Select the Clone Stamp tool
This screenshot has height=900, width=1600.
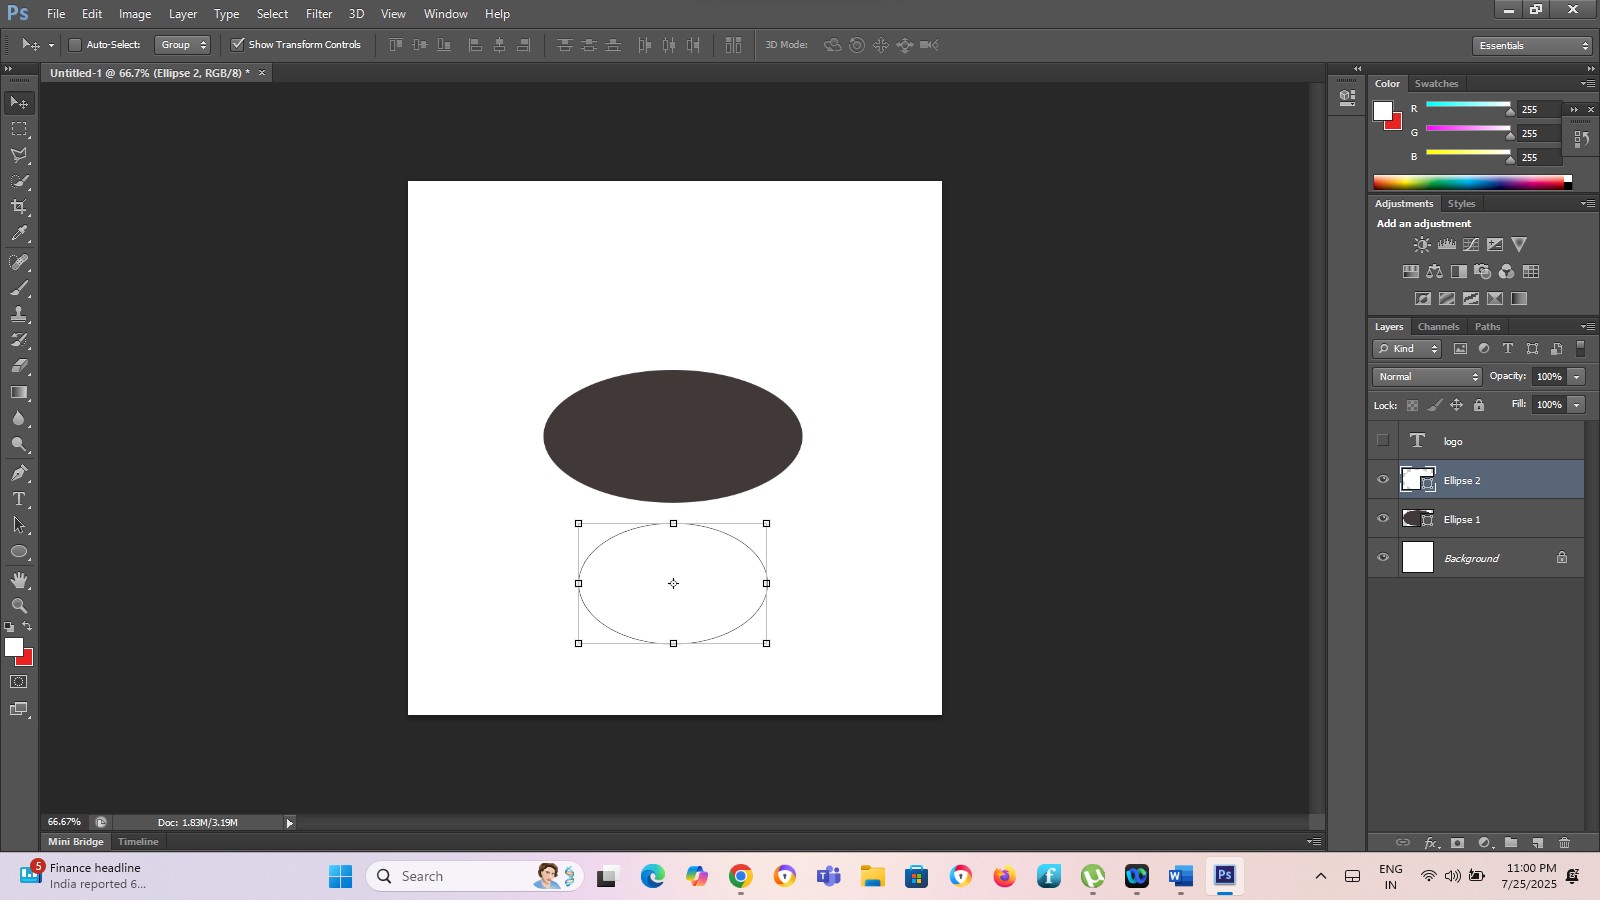[x=19, y=314]
